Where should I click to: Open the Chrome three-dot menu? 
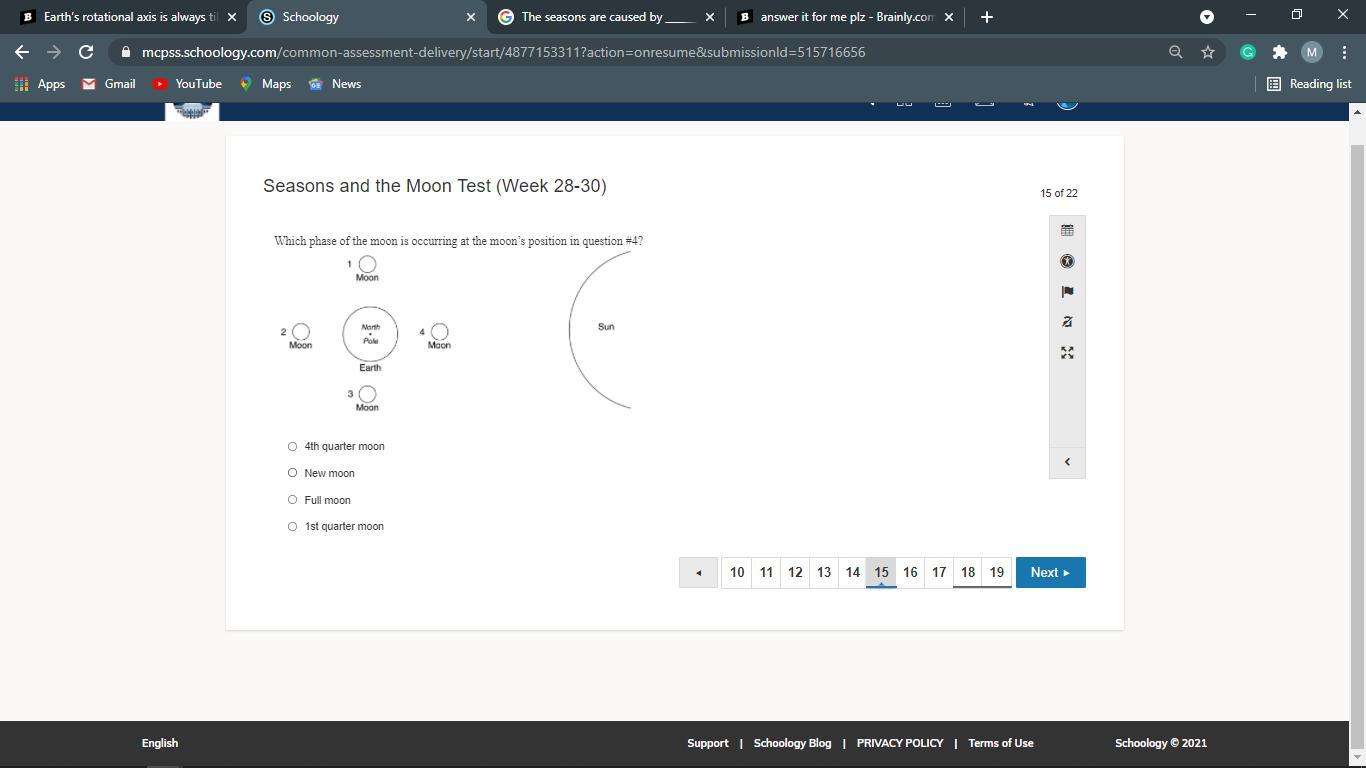1343,52
